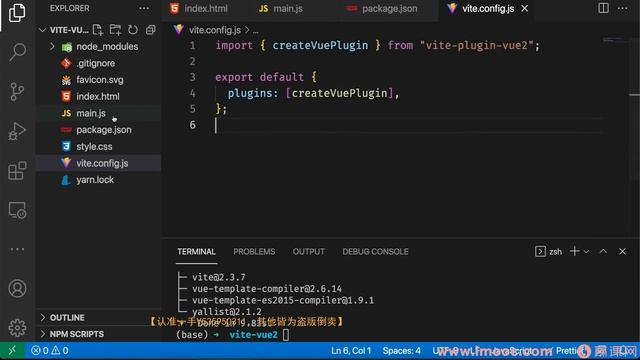The height and width of the screenshot is (360, 640).
Task: Switch to the DEBUG CONSOLE panel tab
Action: coord(375,251)
